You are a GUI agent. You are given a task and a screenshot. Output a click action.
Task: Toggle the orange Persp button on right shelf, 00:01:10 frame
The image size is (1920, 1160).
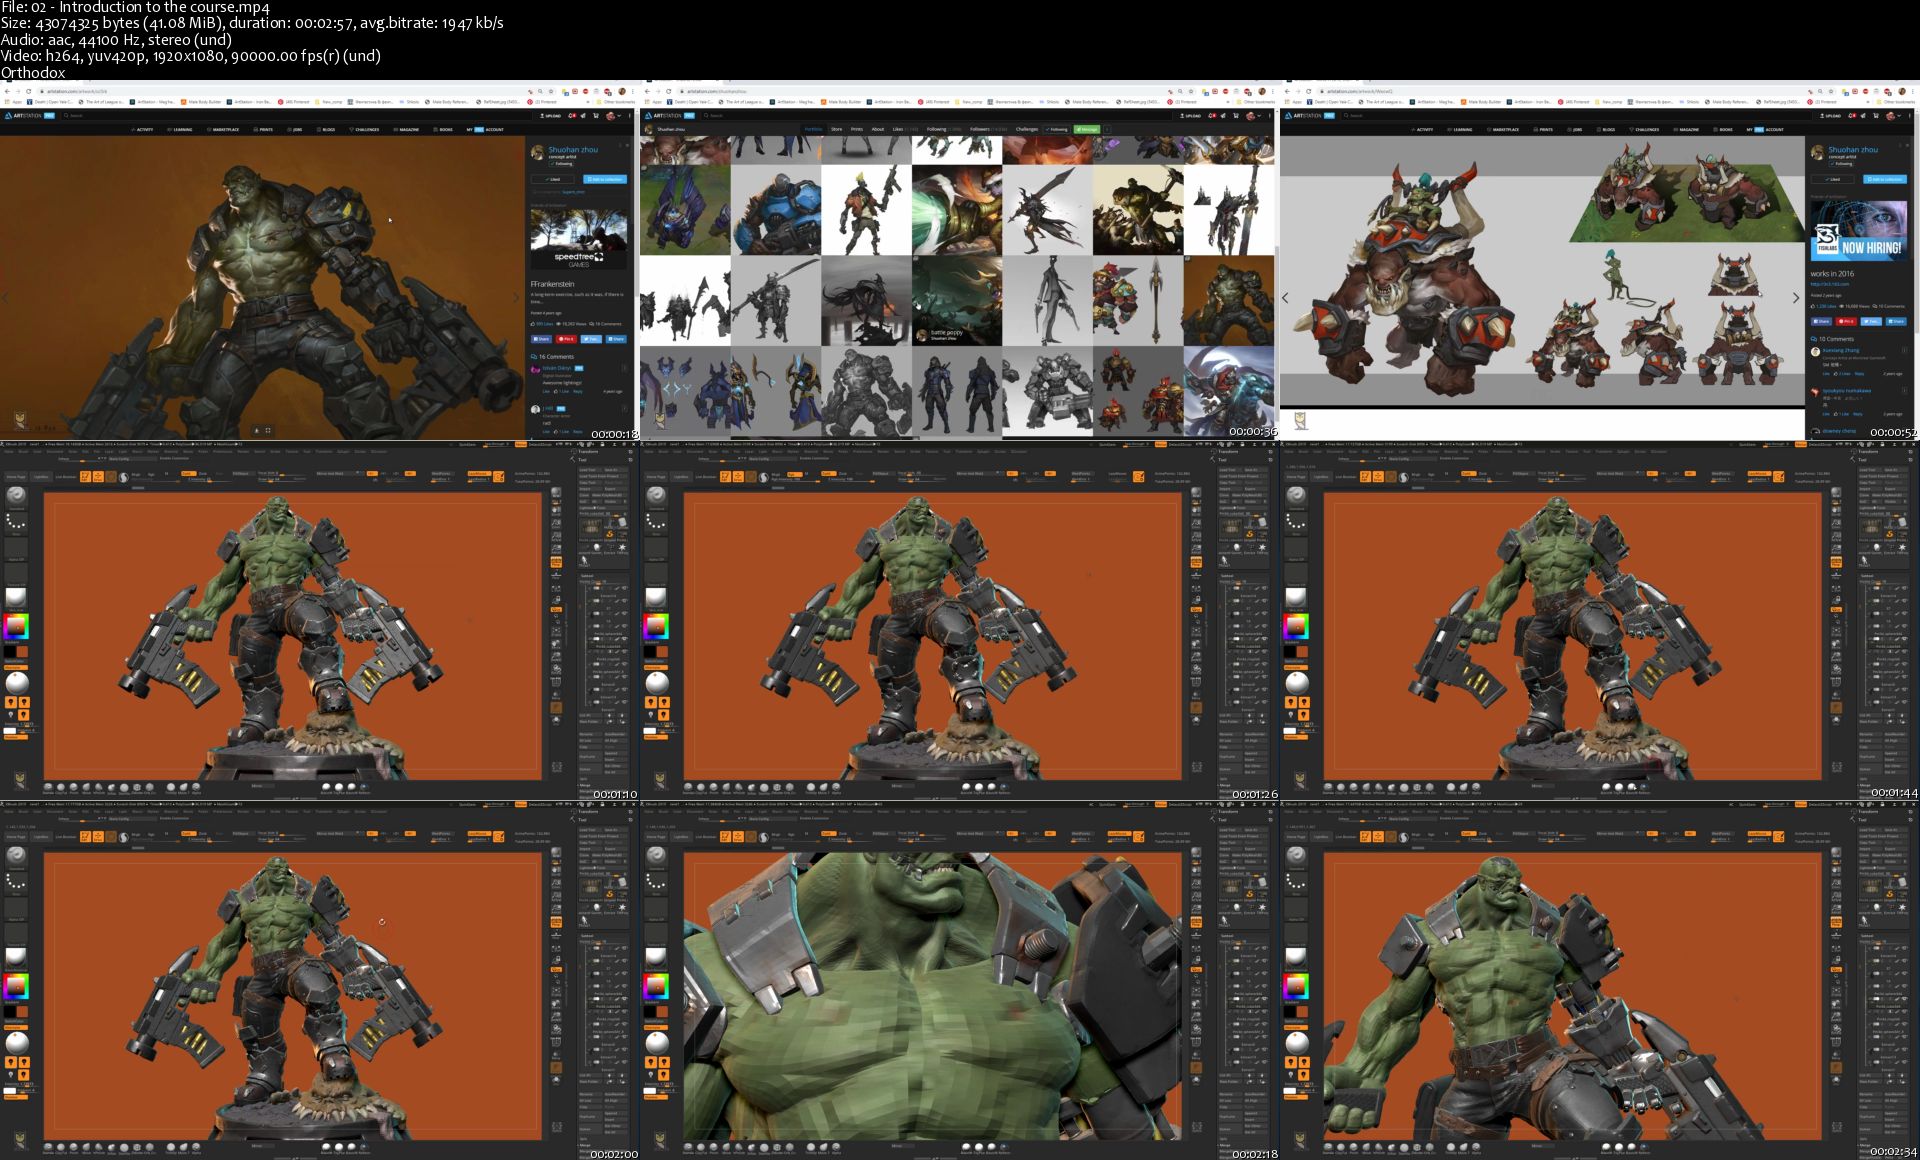tap(556, 562)
